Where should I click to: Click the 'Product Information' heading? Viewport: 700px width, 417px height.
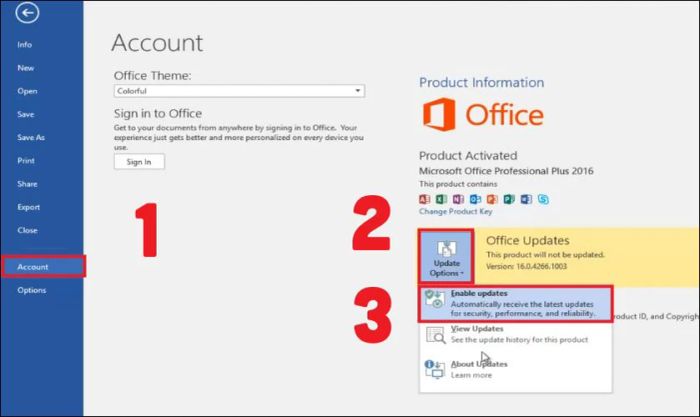click(481, 83)
